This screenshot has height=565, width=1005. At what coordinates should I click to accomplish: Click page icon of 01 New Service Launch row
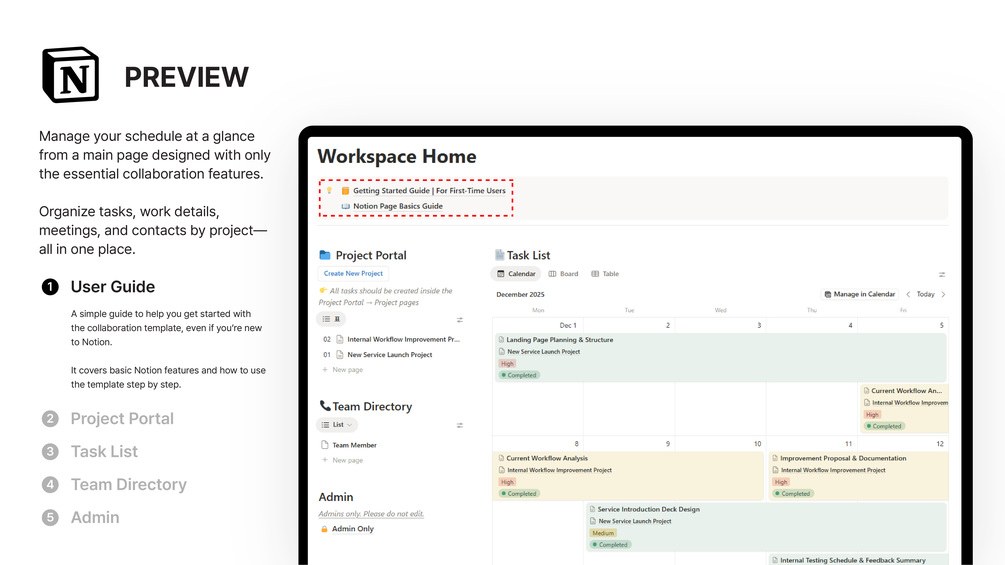pyautogui.click(x=340, y=355)
